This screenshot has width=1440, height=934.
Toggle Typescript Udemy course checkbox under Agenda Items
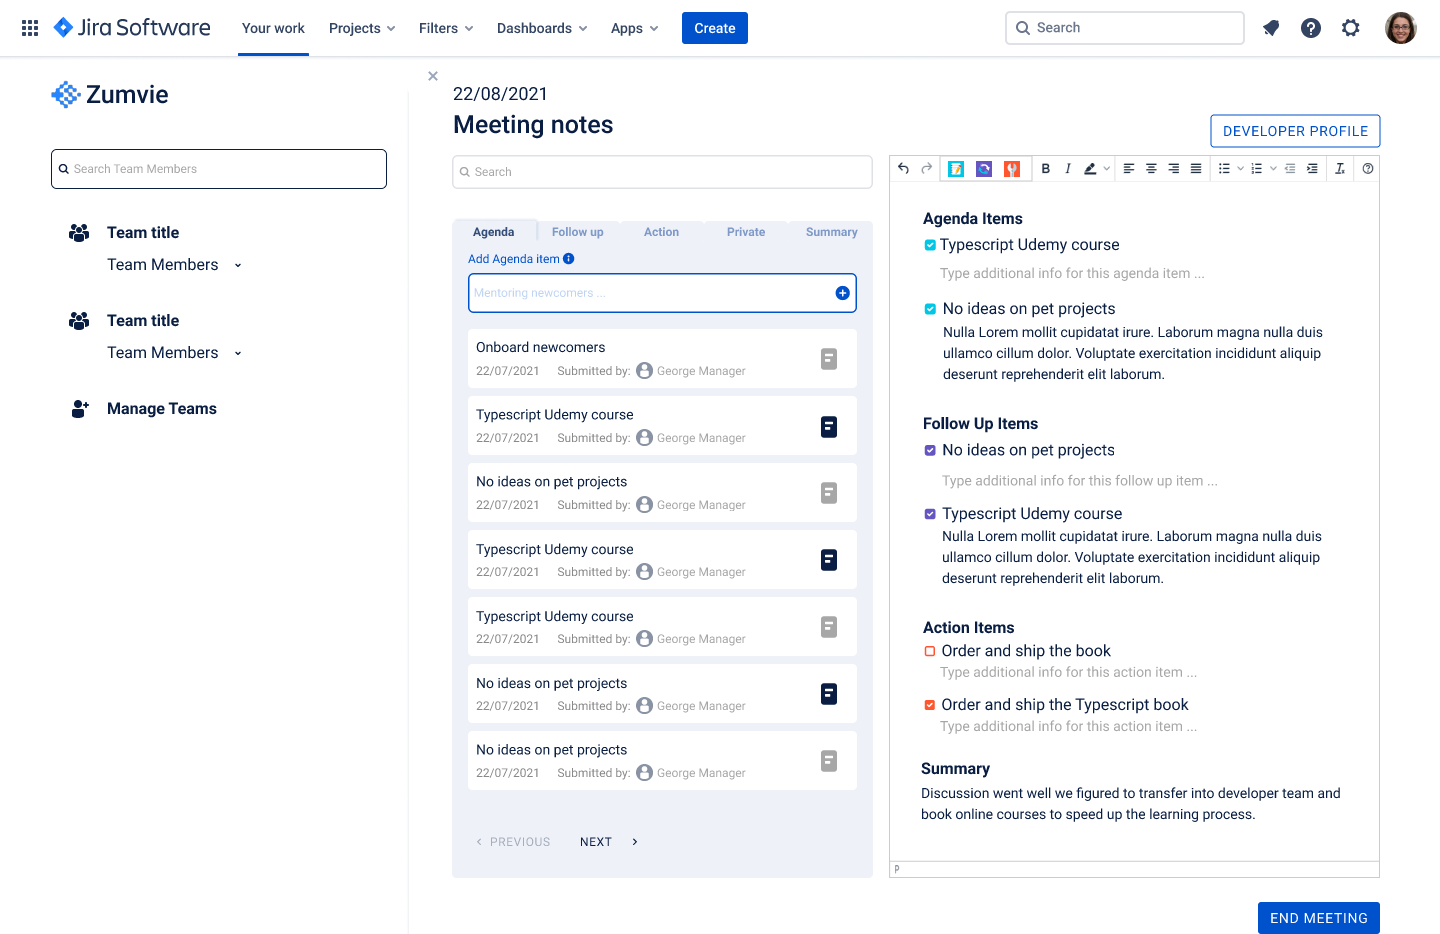pyautogui.click(x=930, y=245)
